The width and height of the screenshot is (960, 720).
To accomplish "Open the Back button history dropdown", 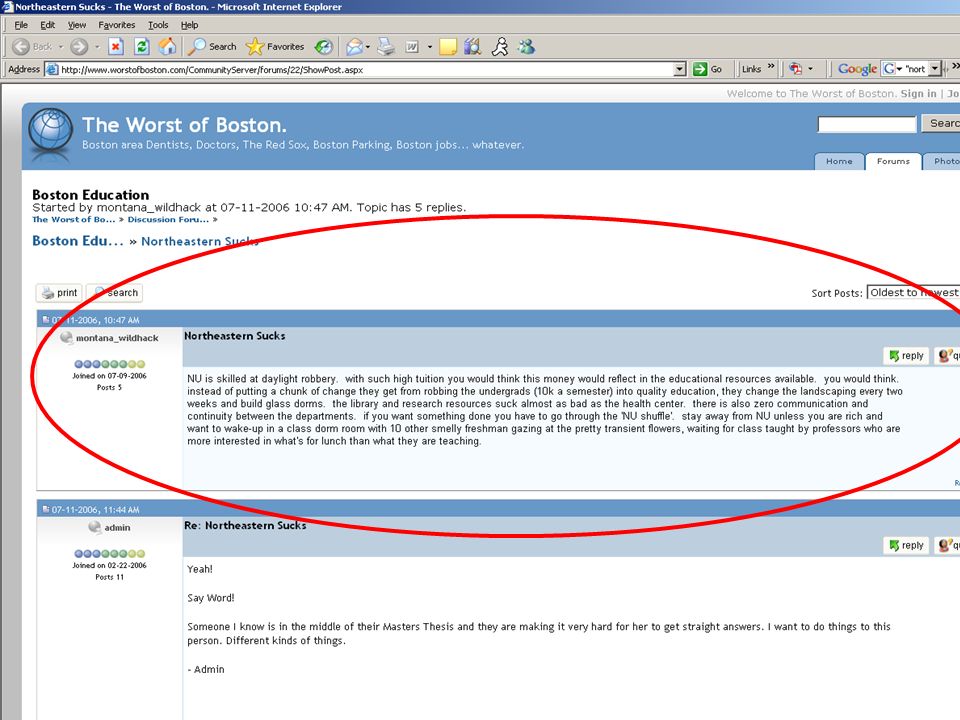I will click(61, 47).
